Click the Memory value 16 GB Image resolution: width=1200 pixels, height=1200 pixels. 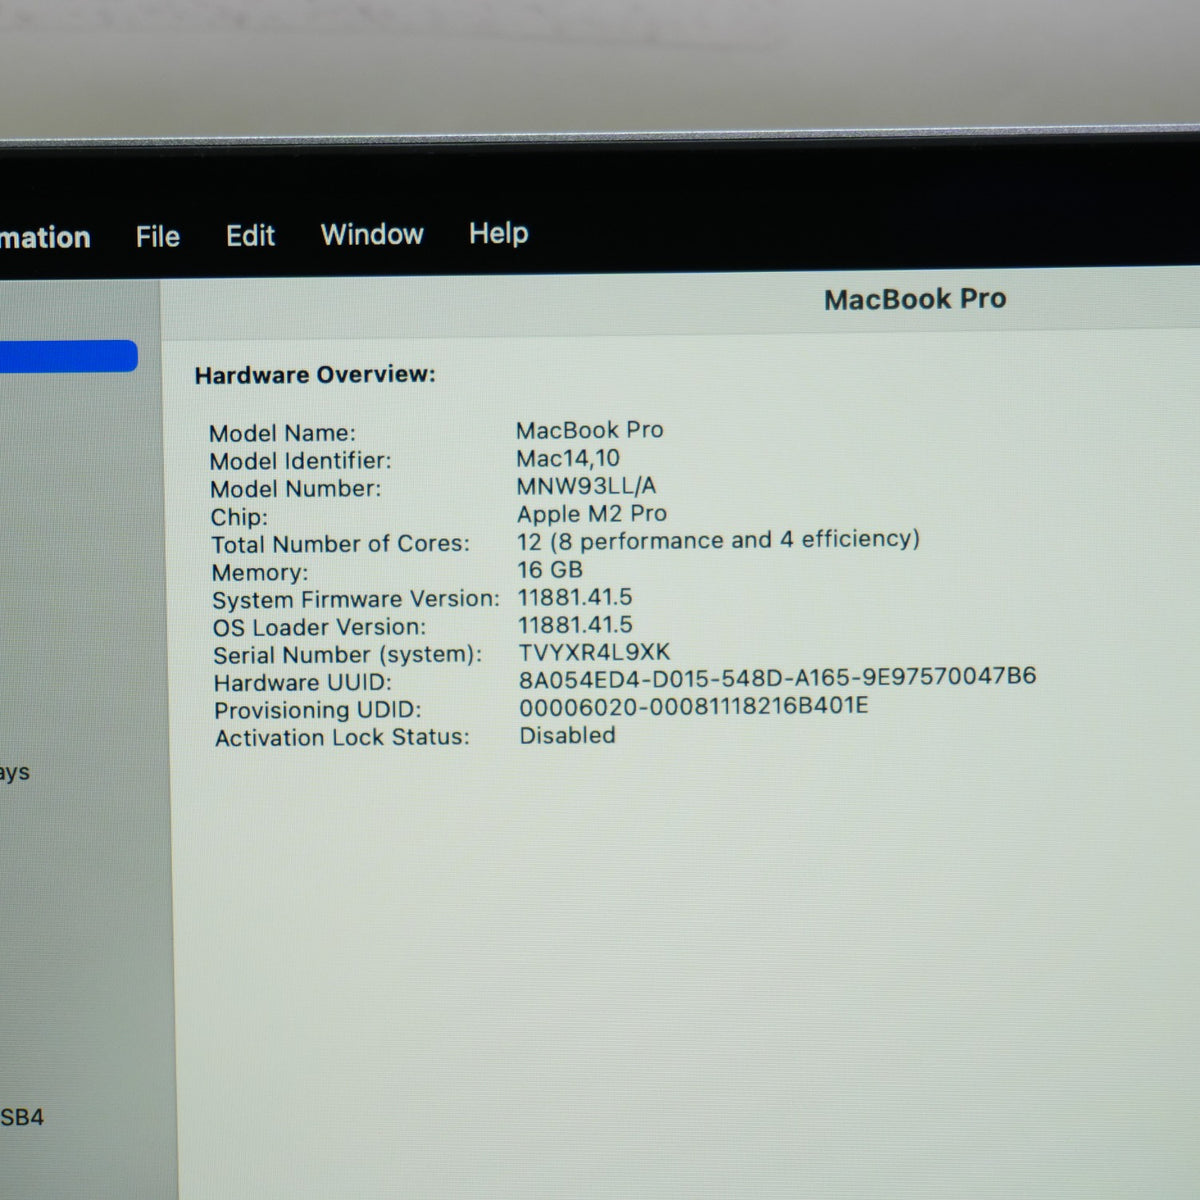(x=550, y=569)
